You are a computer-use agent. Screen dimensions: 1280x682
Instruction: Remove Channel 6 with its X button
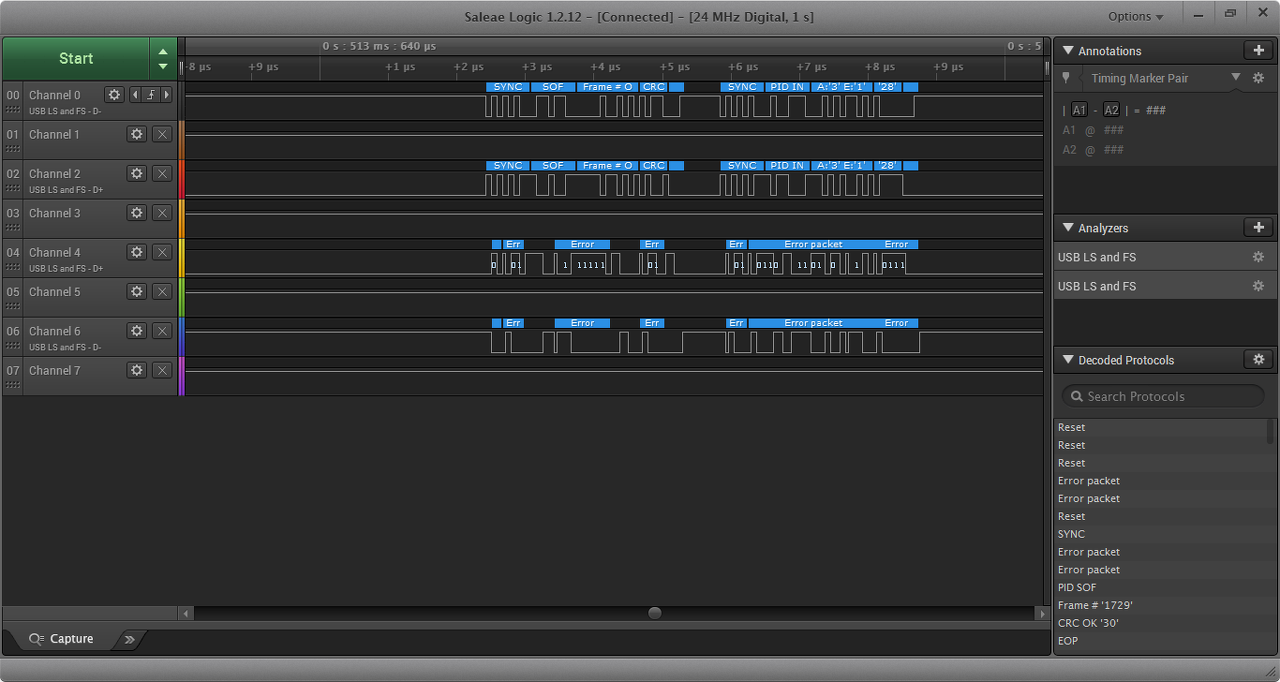[162, 331]
